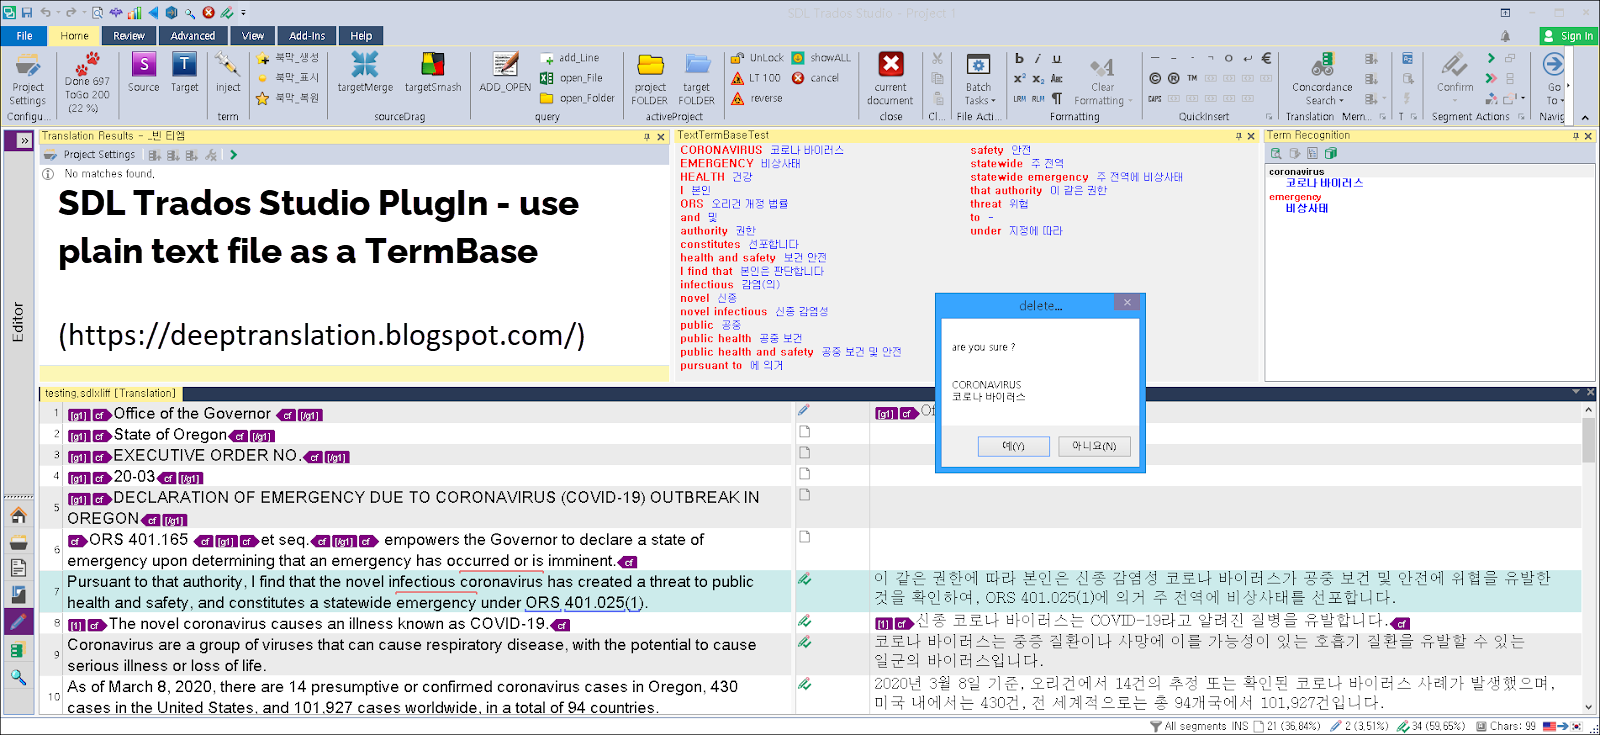Click the blue Target button
This screenshot has height=735, width=1600.
point(185,73)
